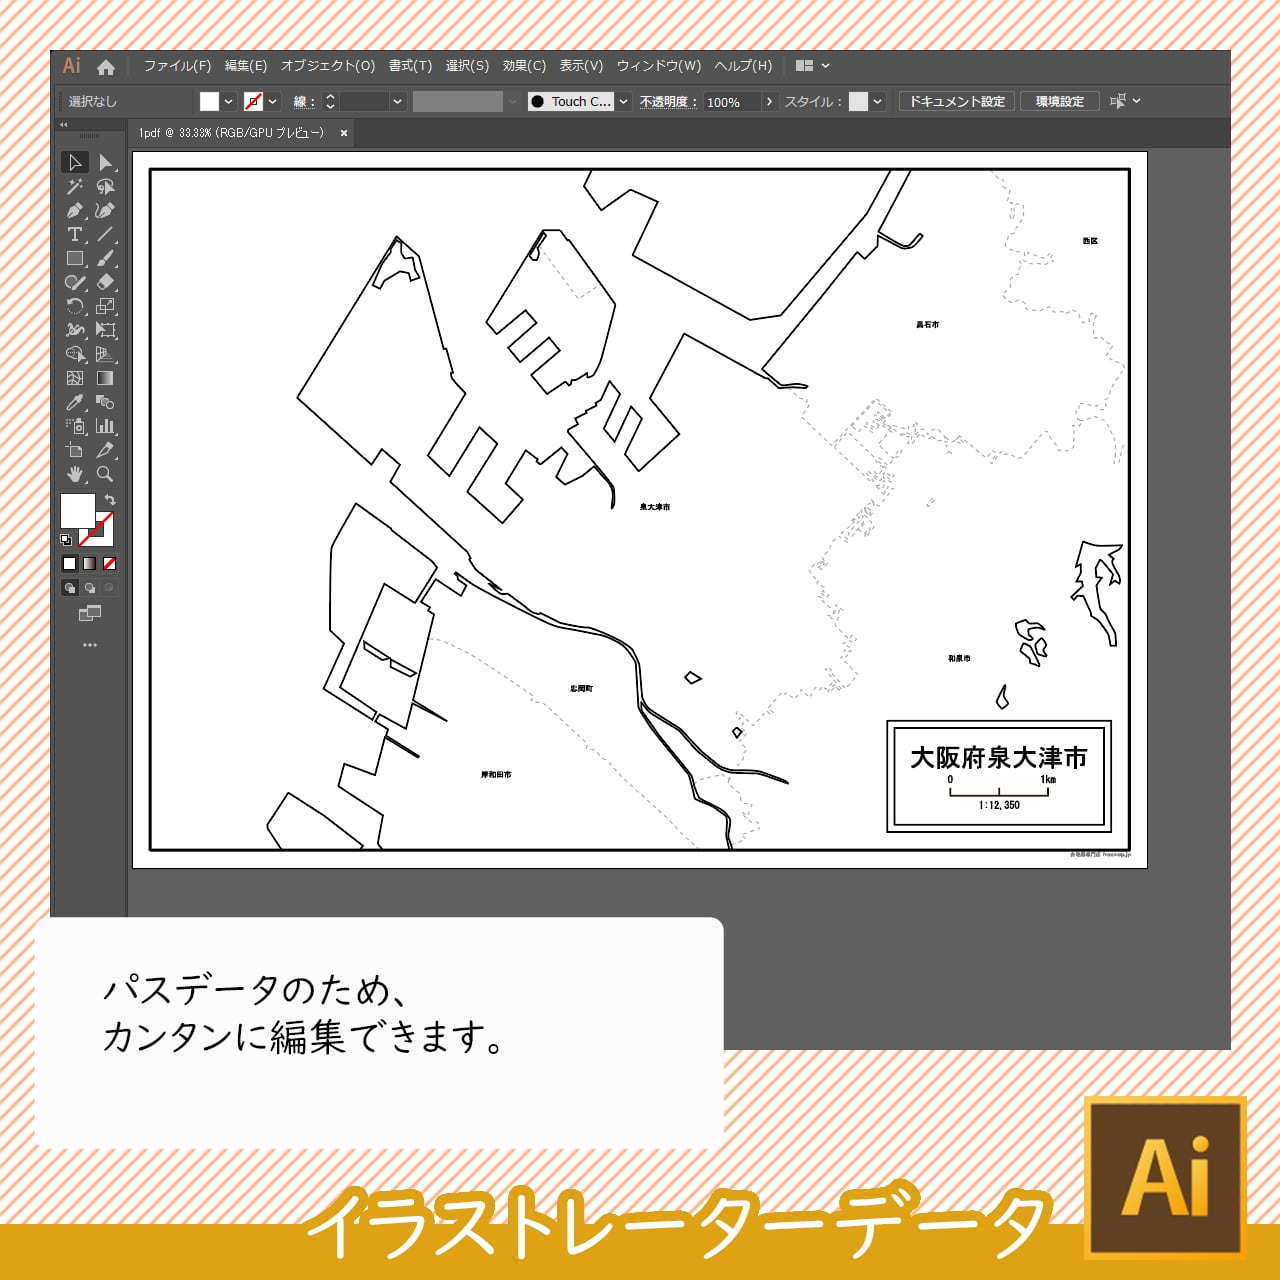Choose the Lasso tool
Viewport: 1280px width, 1280px height.
tap(105, 186)
